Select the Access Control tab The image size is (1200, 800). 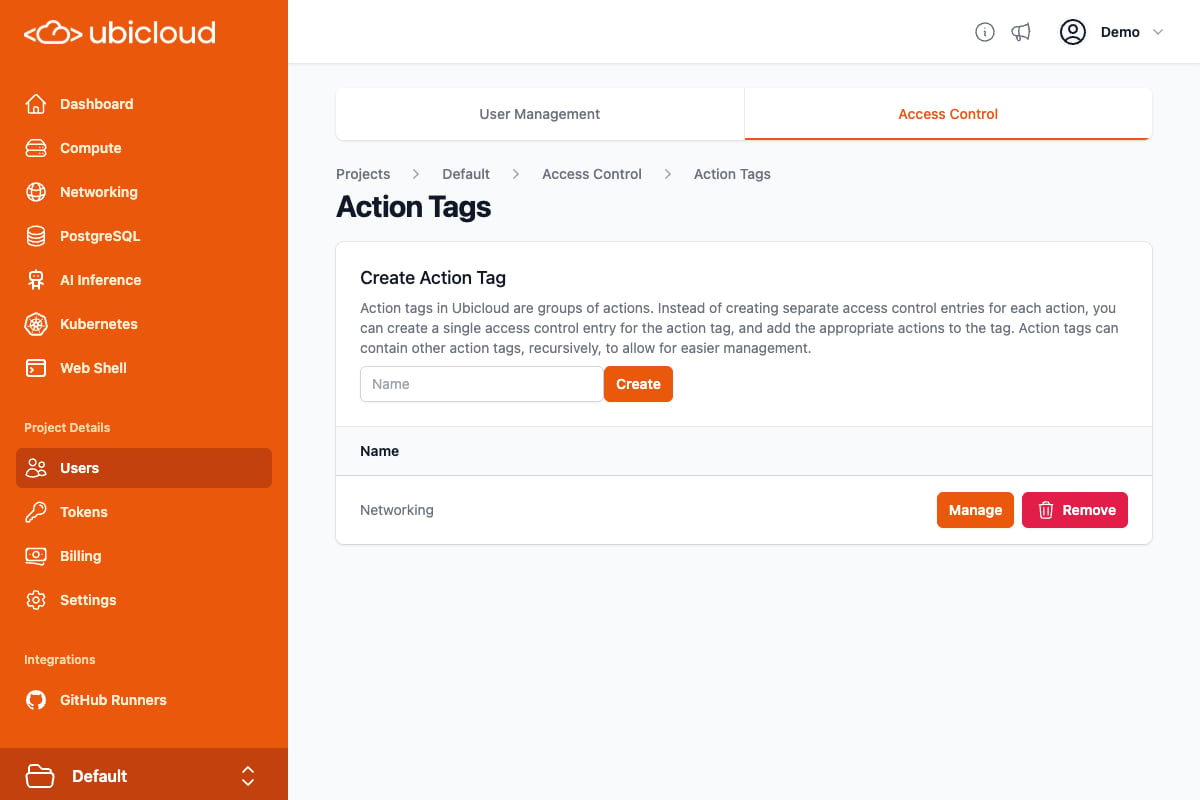(948, 114)
